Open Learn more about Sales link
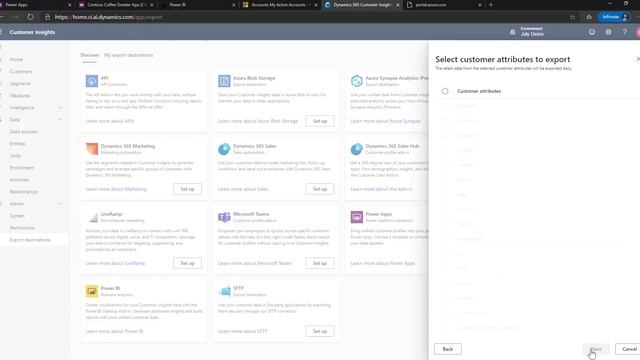The width and height of the screenshot is (640, 360). pyautogui.click(x=243, y=189)
